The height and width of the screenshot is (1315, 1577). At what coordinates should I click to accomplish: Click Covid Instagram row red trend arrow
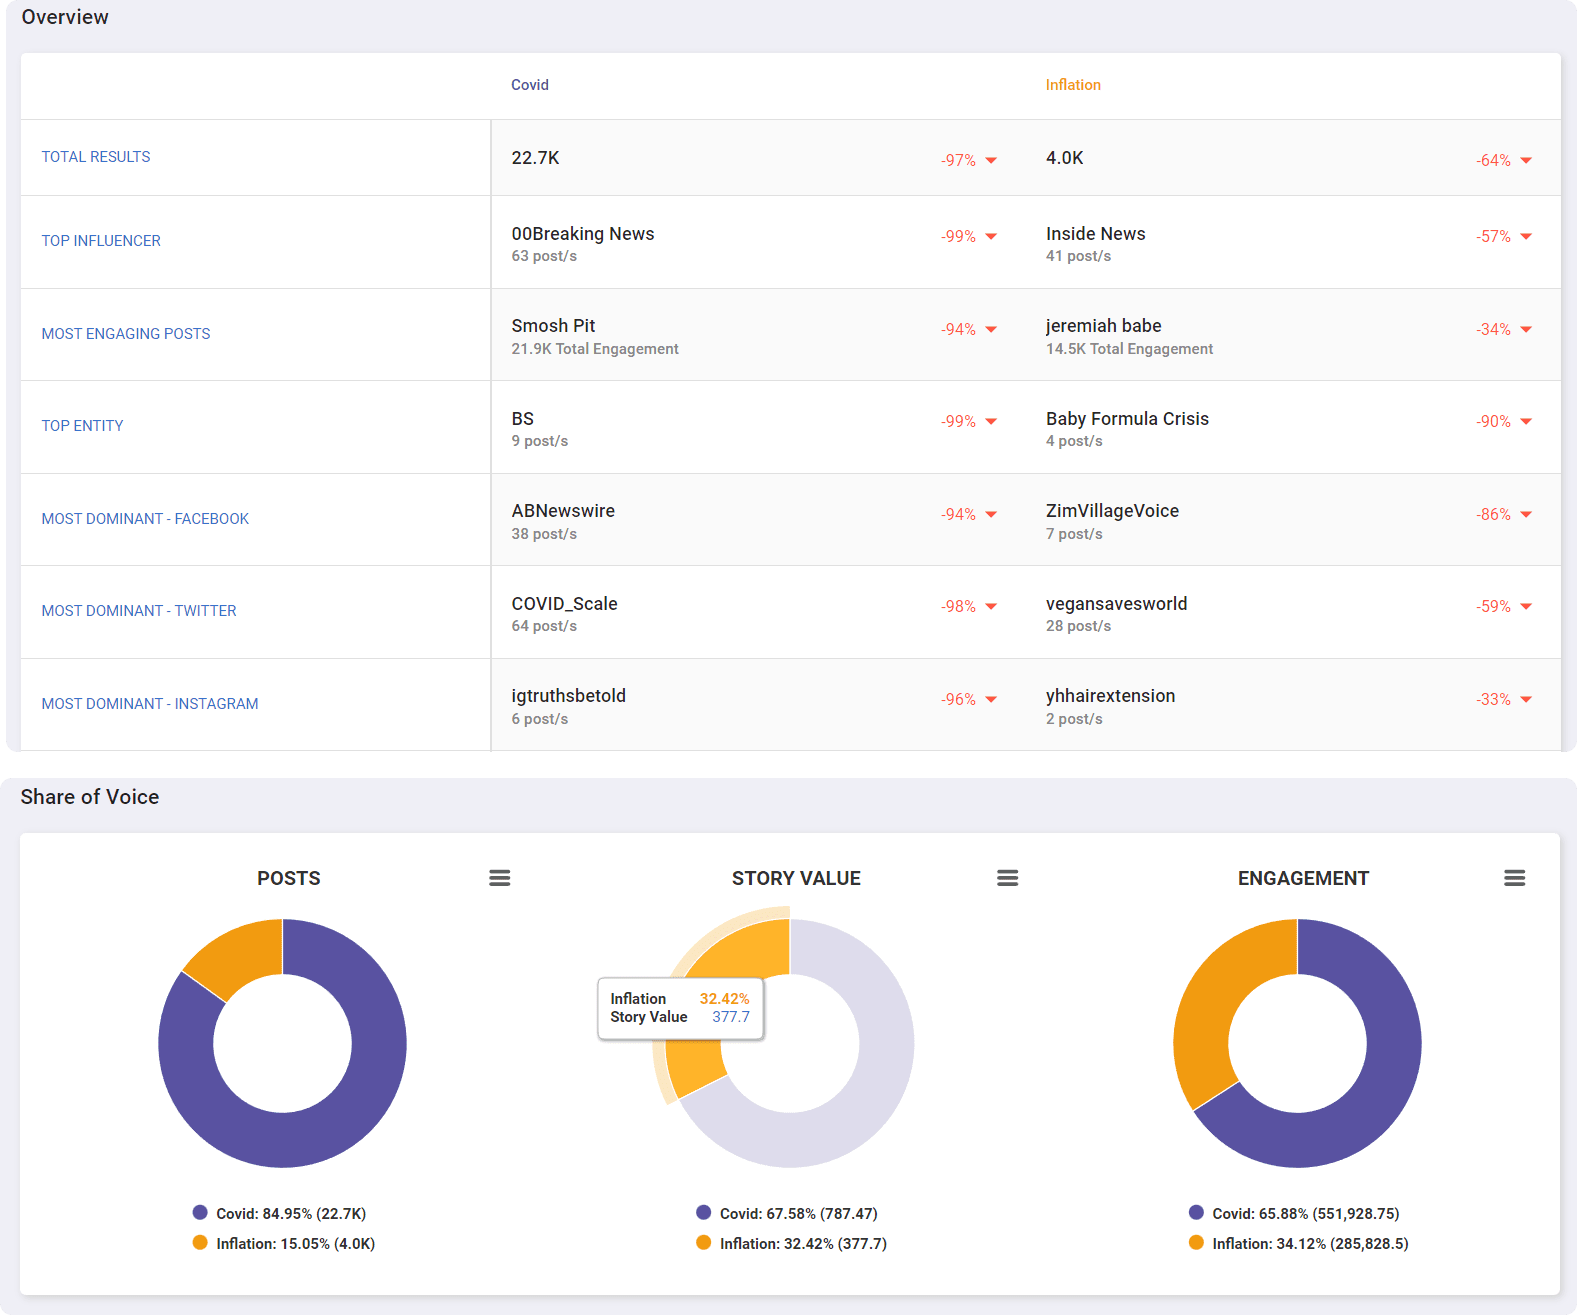click(991, 700)
